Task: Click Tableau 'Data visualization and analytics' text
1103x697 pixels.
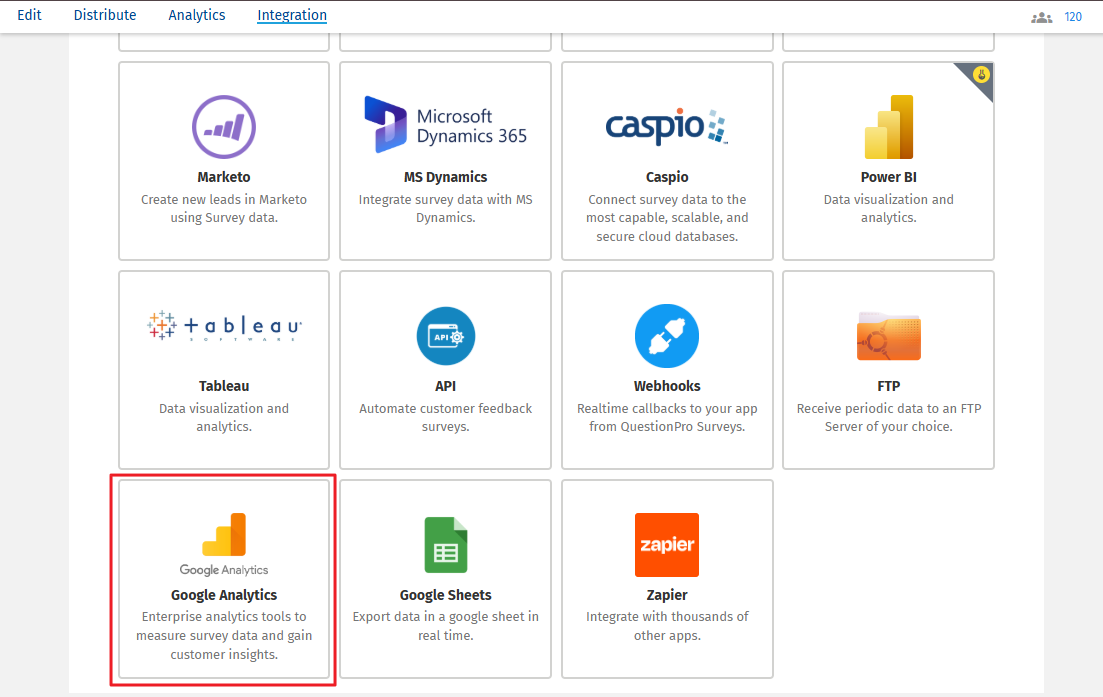Action: click(224, 417)
